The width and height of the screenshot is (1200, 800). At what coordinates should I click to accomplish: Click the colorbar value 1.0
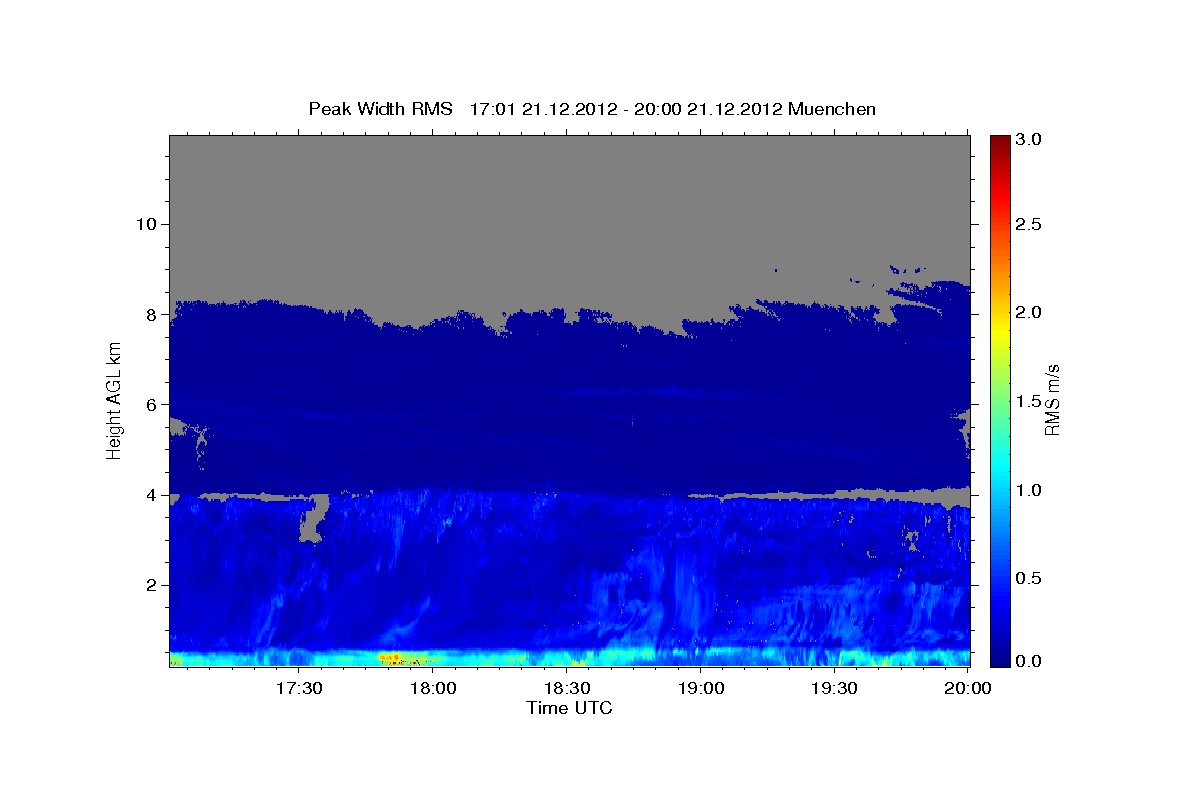click(1030, 490)
